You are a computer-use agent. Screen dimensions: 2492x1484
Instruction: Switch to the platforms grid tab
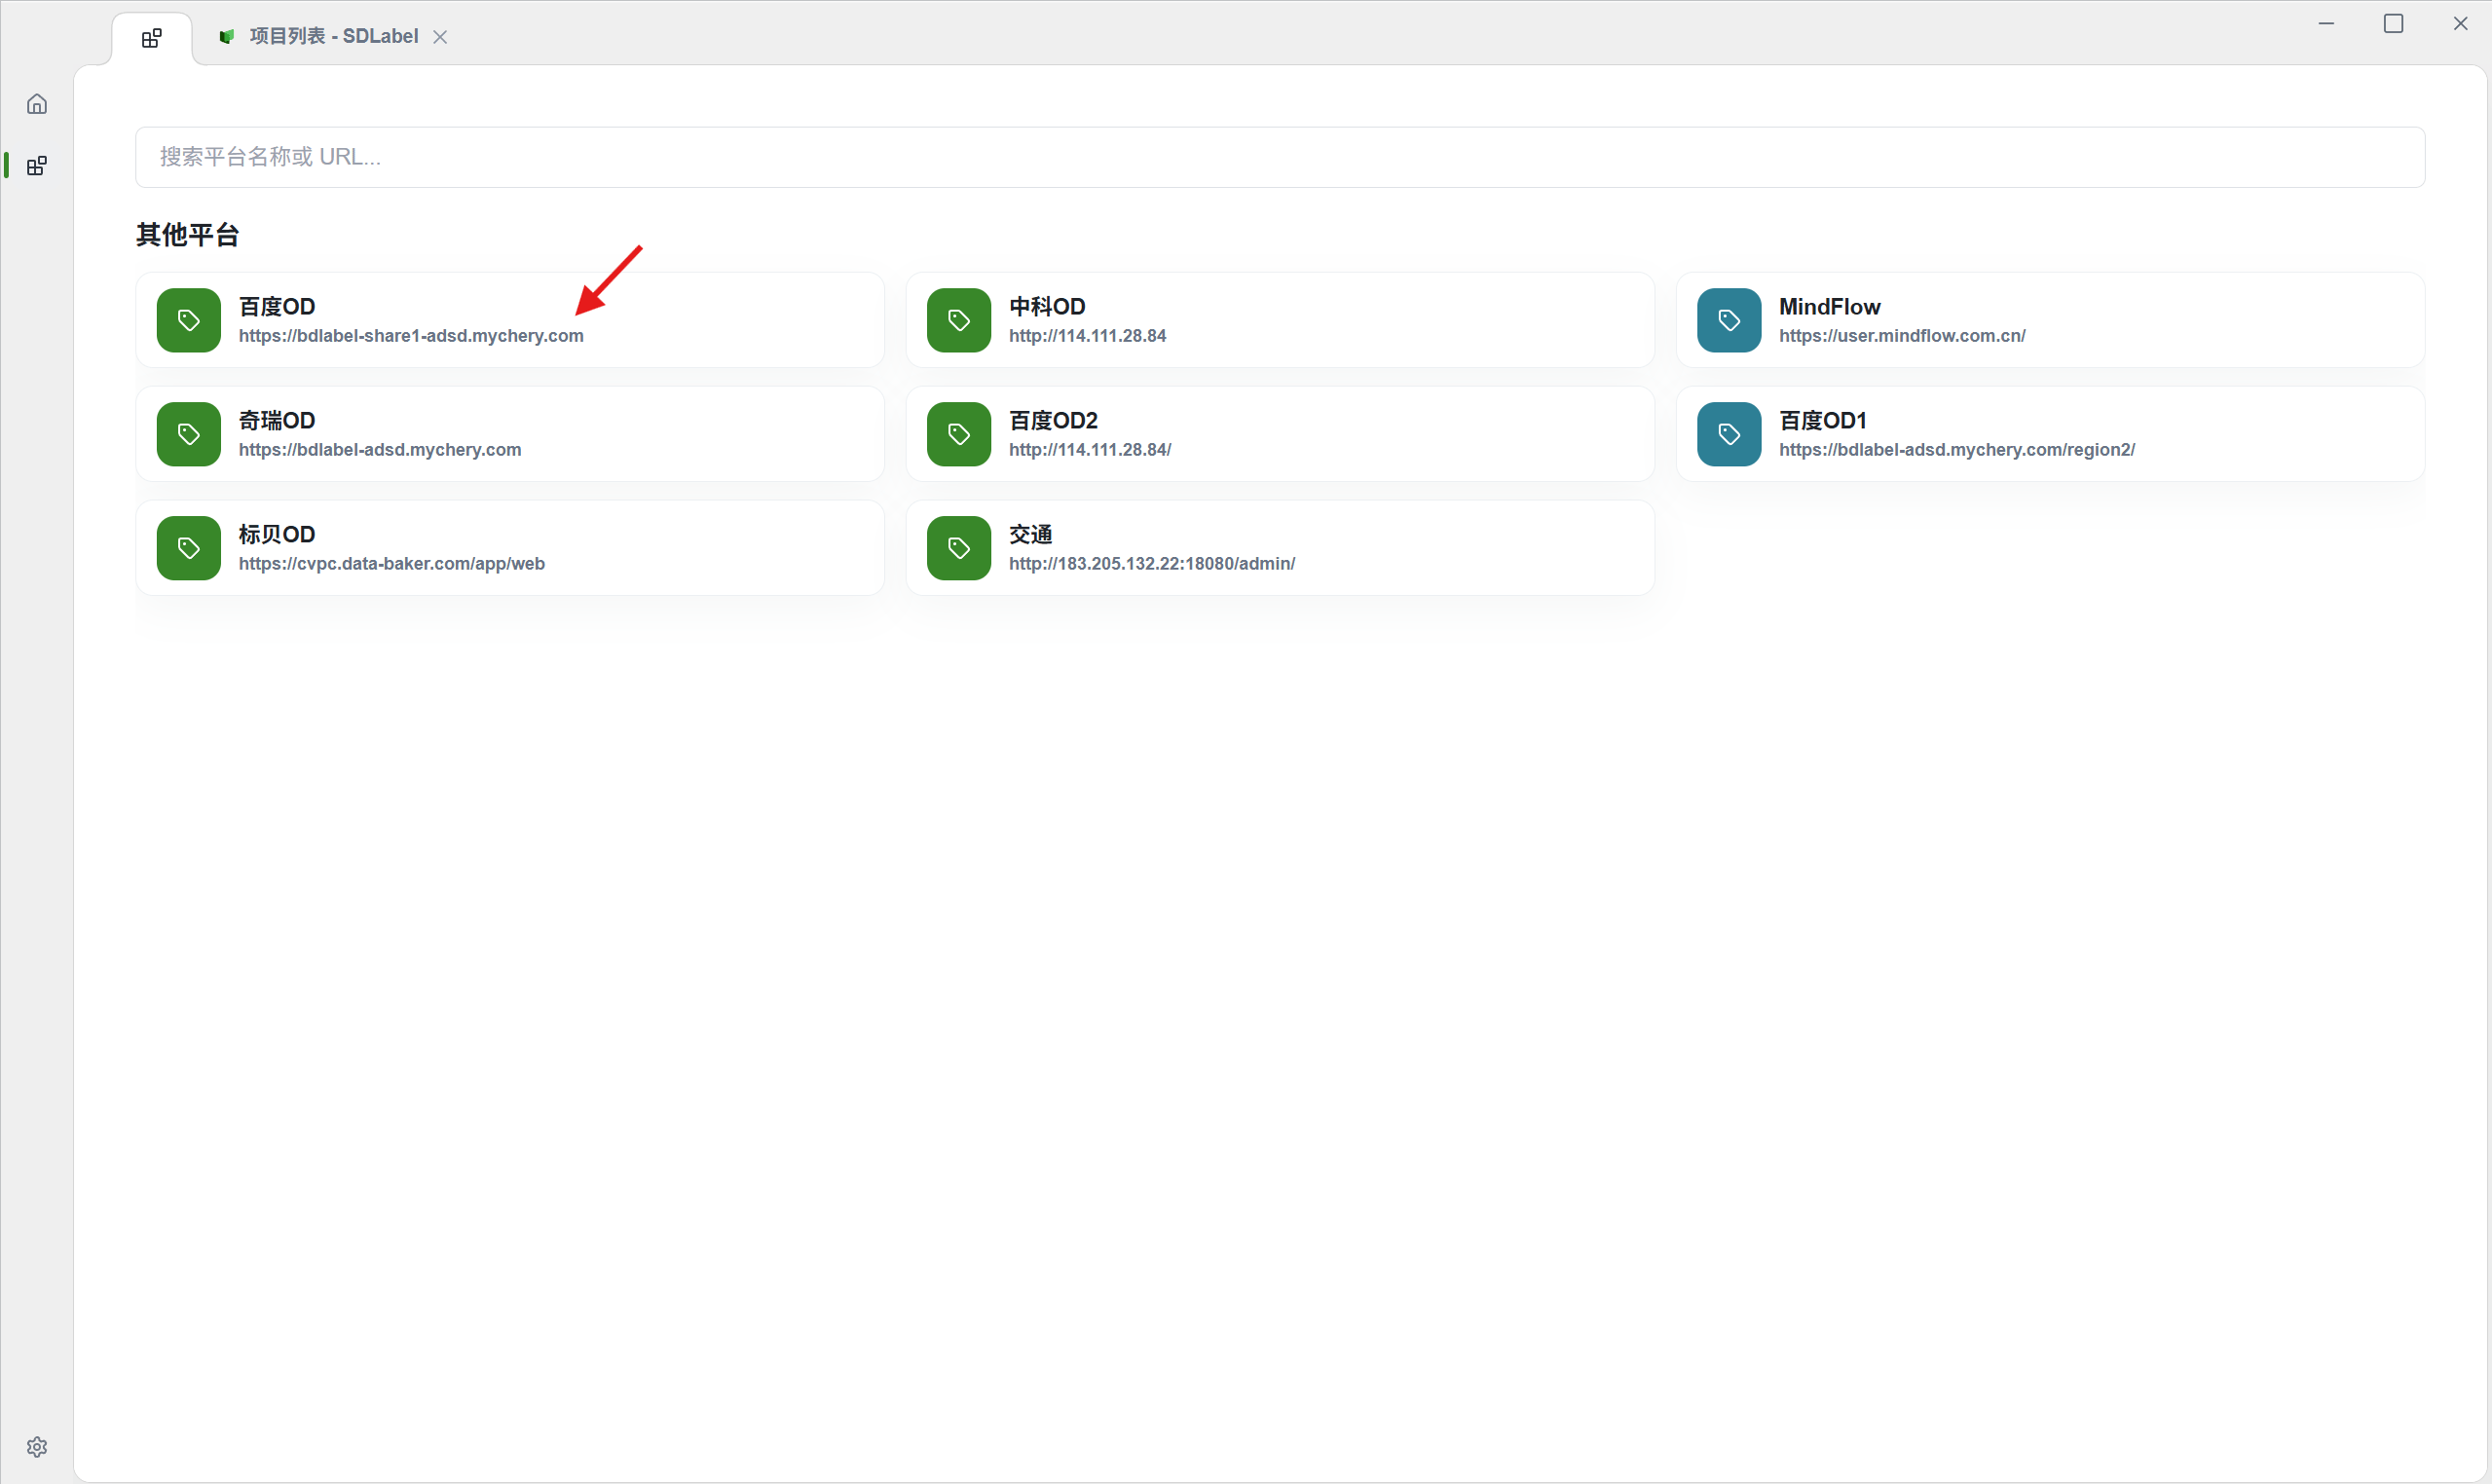(152, 38)
